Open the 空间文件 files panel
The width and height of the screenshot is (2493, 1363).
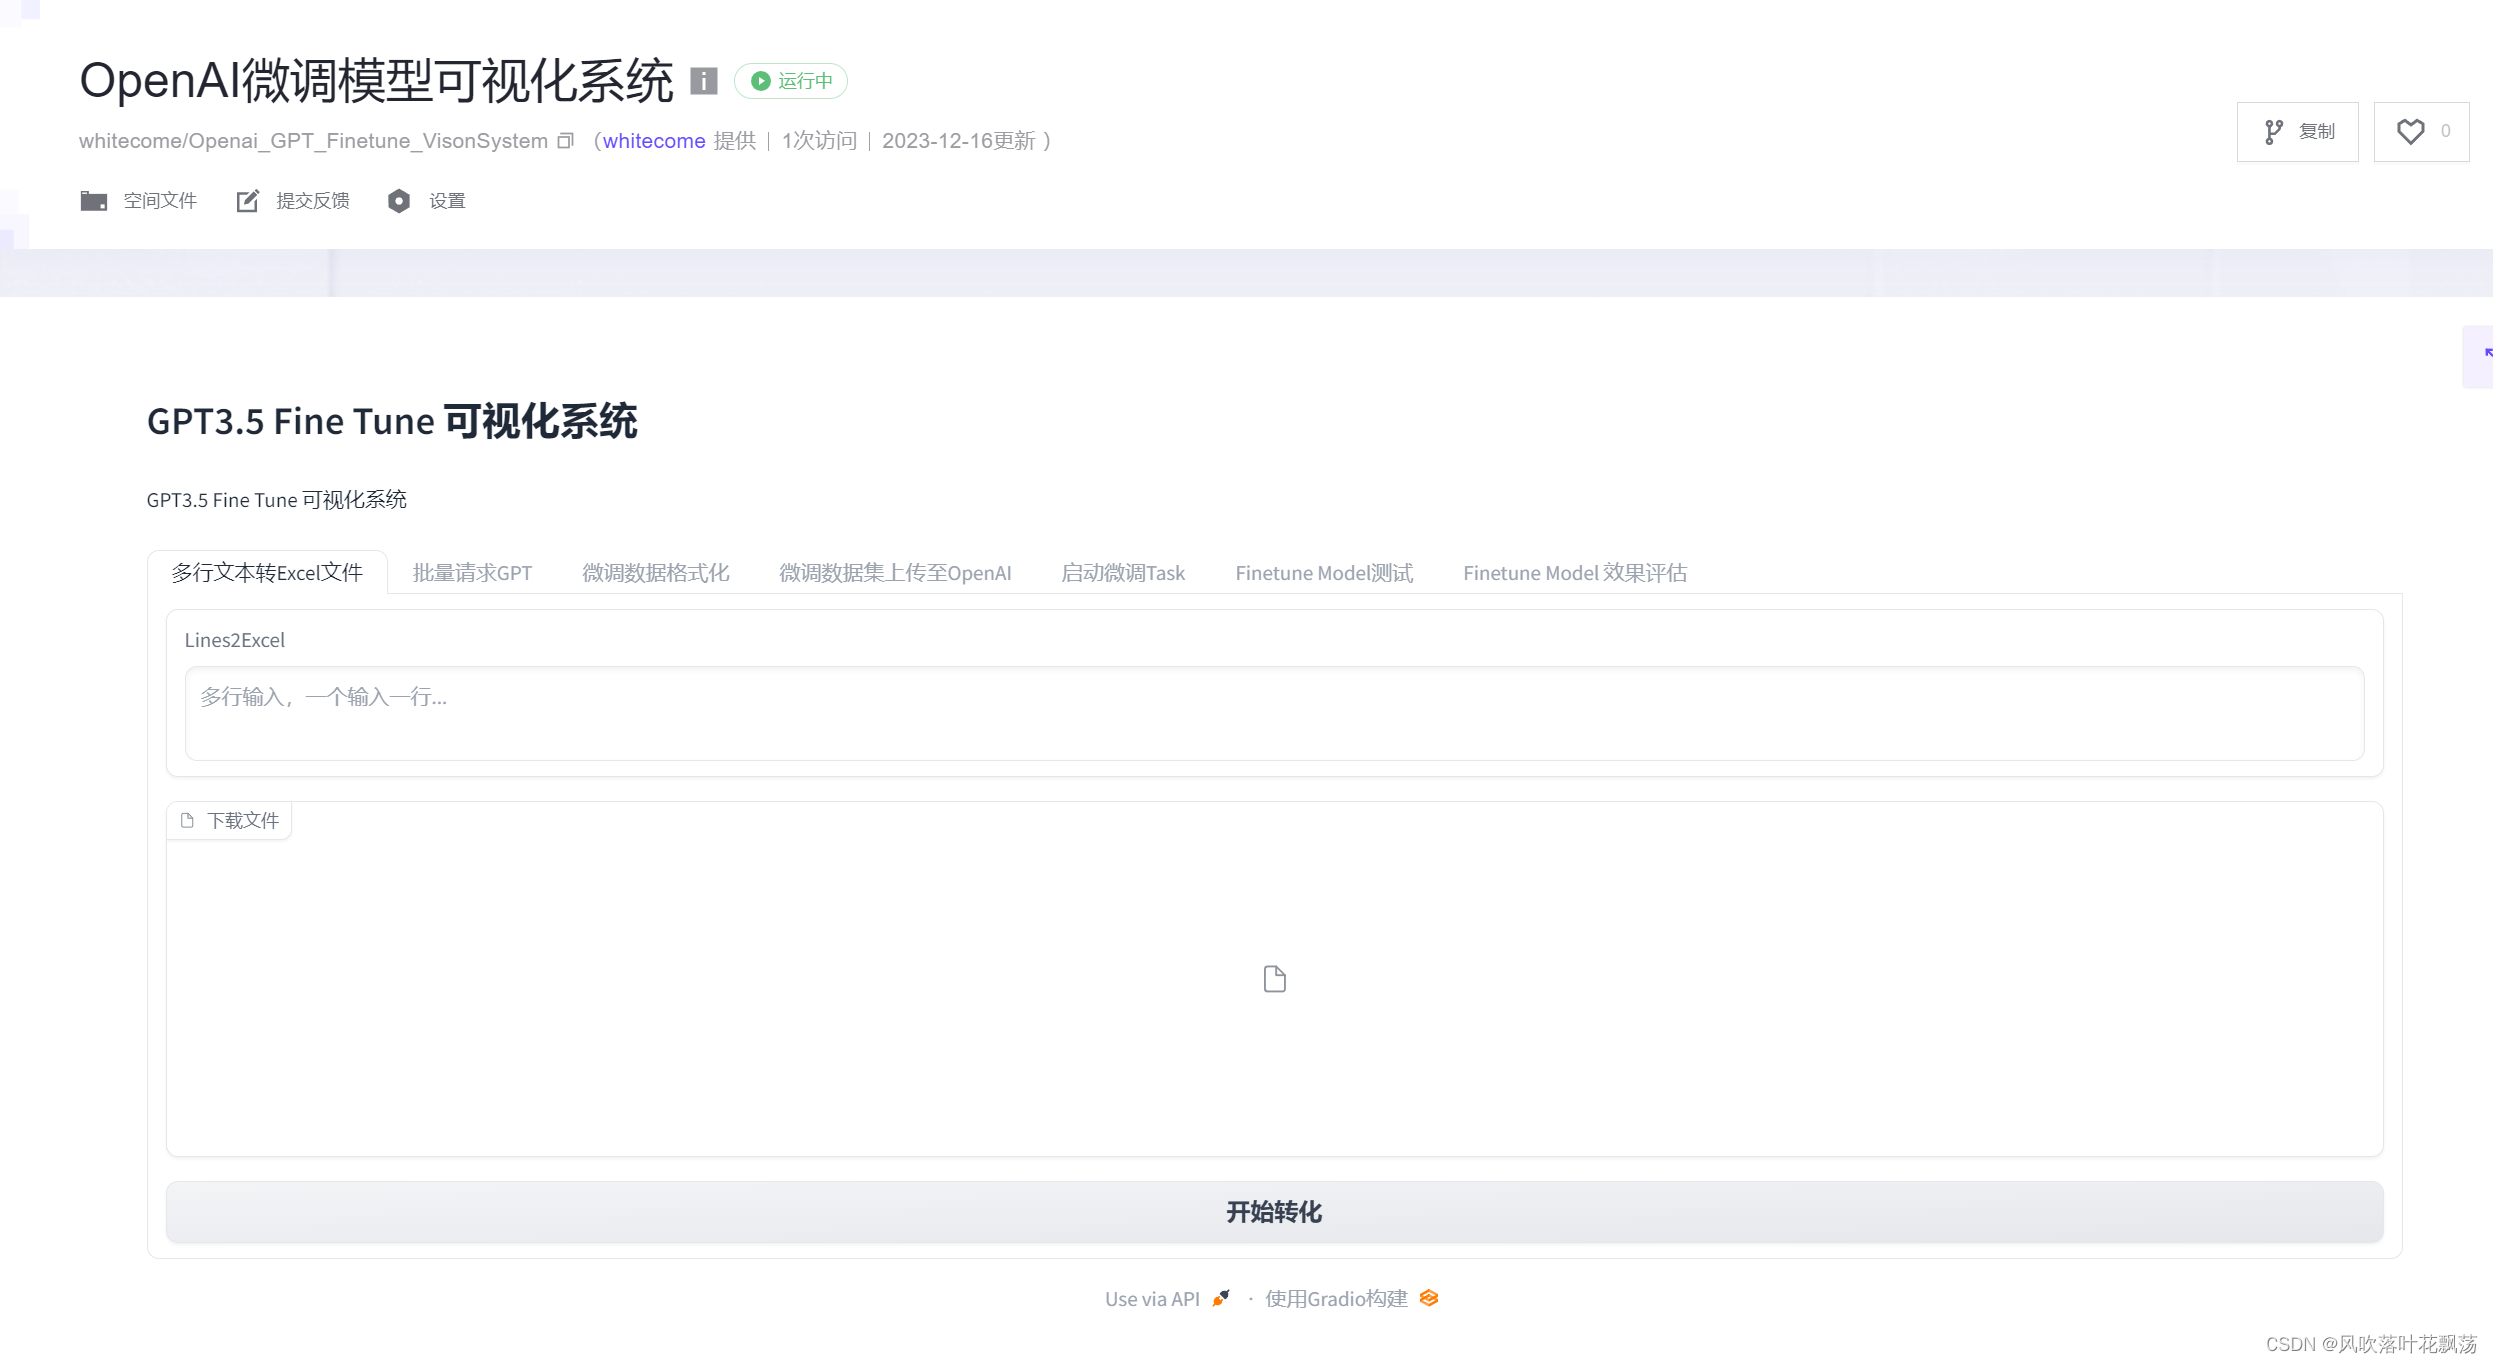point(139,200)
